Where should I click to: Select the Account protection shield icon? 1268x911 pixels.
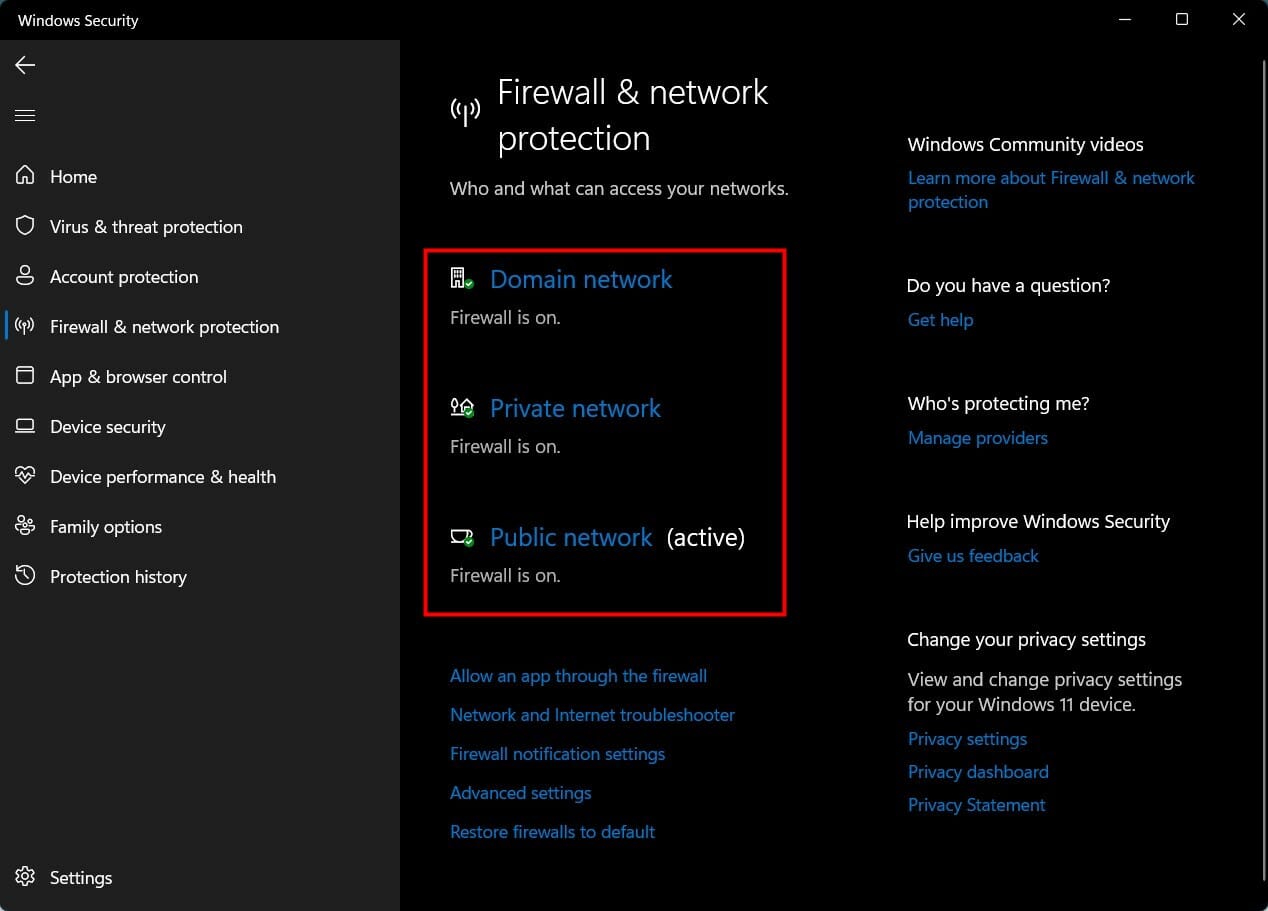(25, 276)
